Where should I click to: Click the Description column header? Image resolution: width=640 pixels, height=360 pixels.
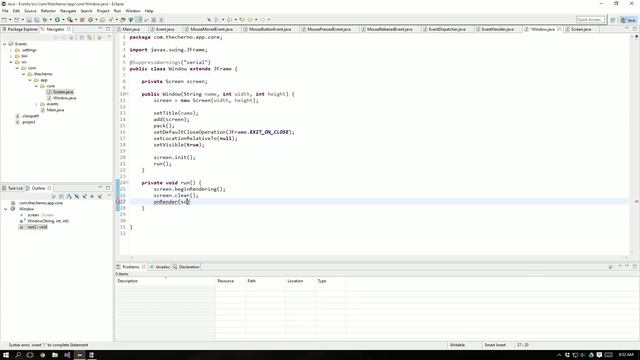(x=165, y=281)
